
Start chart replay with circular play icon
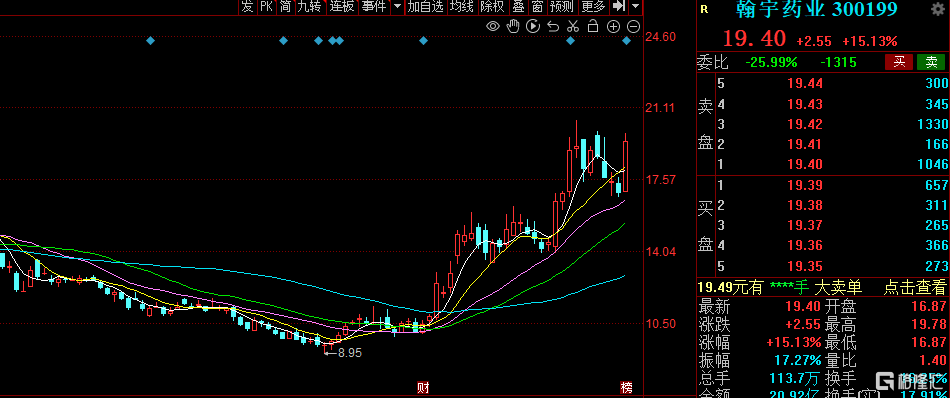533,26
